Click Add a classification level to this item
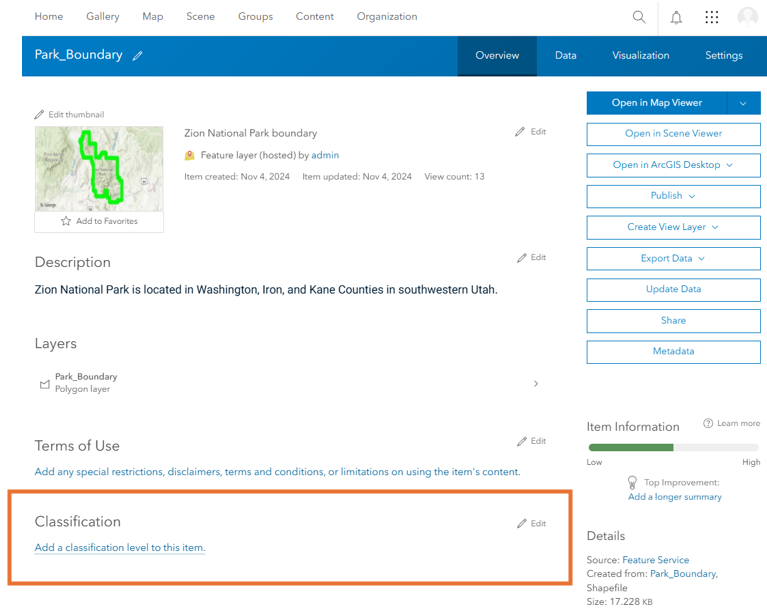This screenshot has height=614, width=767. (120, 547)
